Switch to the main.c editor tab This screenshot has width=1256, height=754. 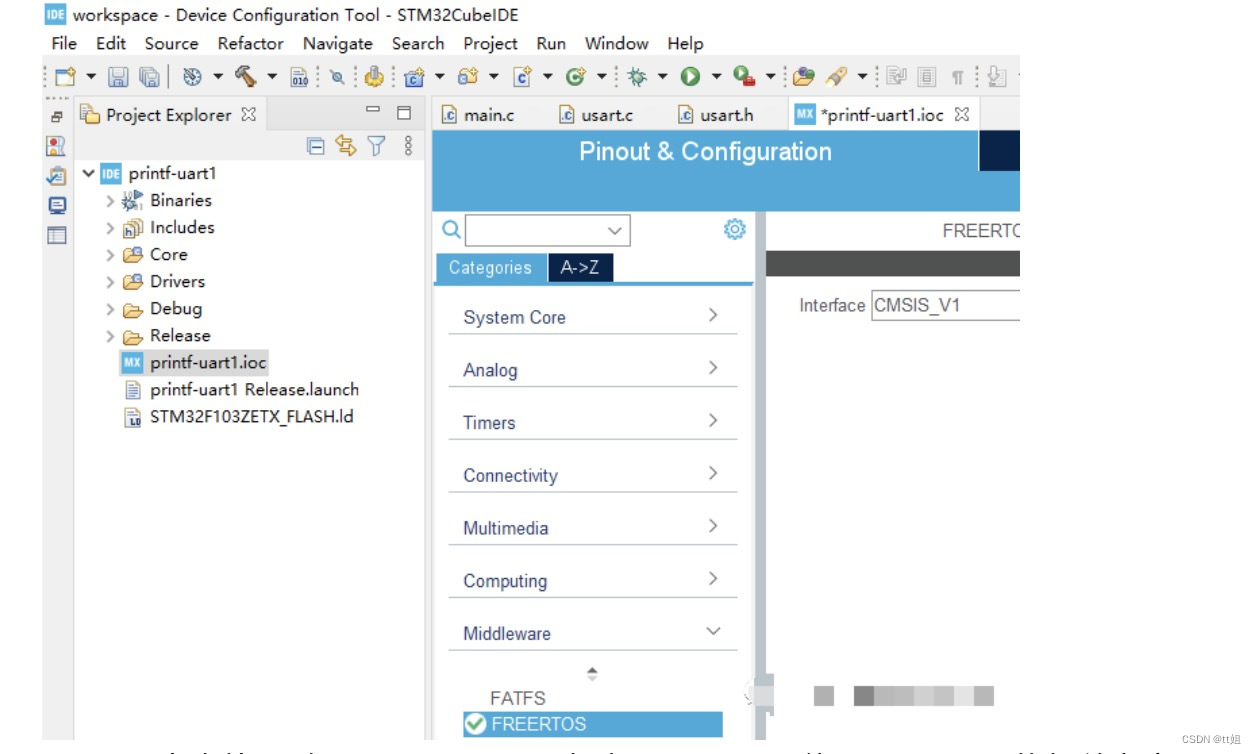coord(478,114)
